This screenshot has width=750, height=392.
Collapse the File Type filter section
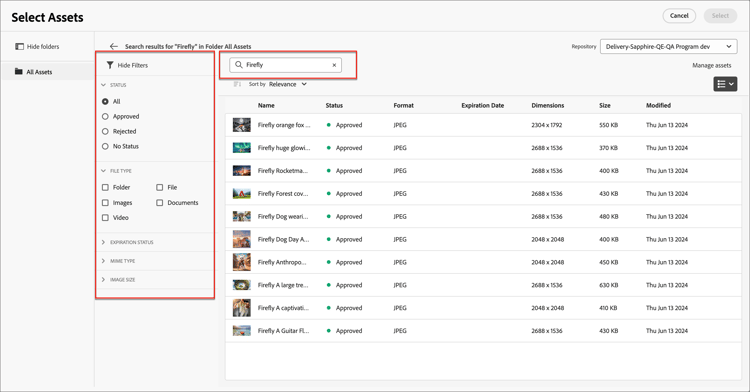coord(116,171)
